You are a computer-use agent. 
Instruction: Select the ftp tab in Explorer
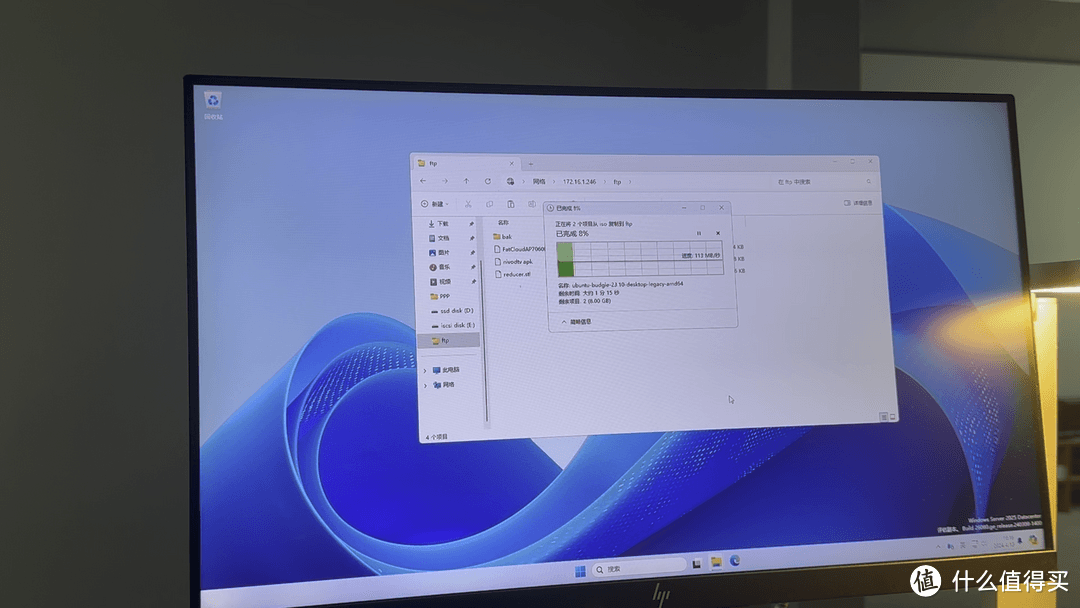point(466,163)
